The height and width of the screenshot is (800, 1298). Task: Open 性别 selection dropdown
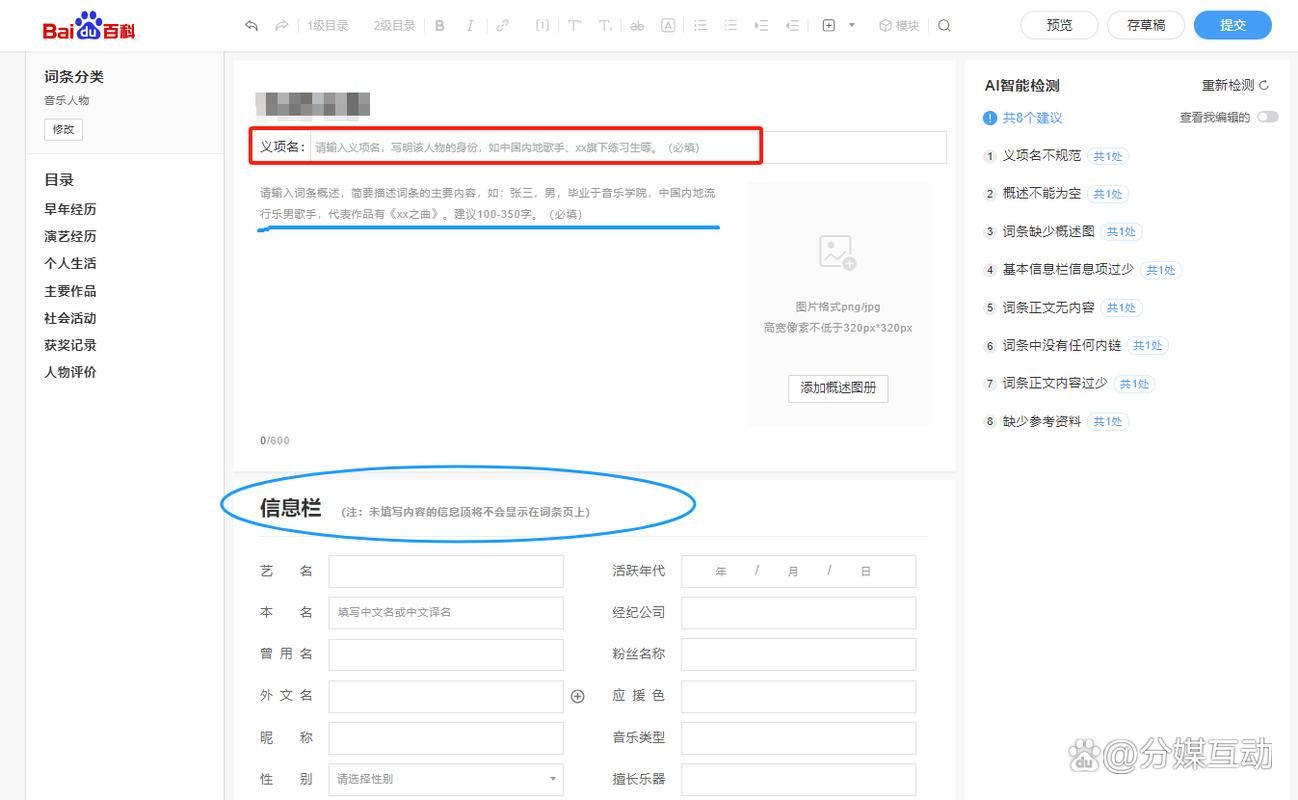pos(446,779)
